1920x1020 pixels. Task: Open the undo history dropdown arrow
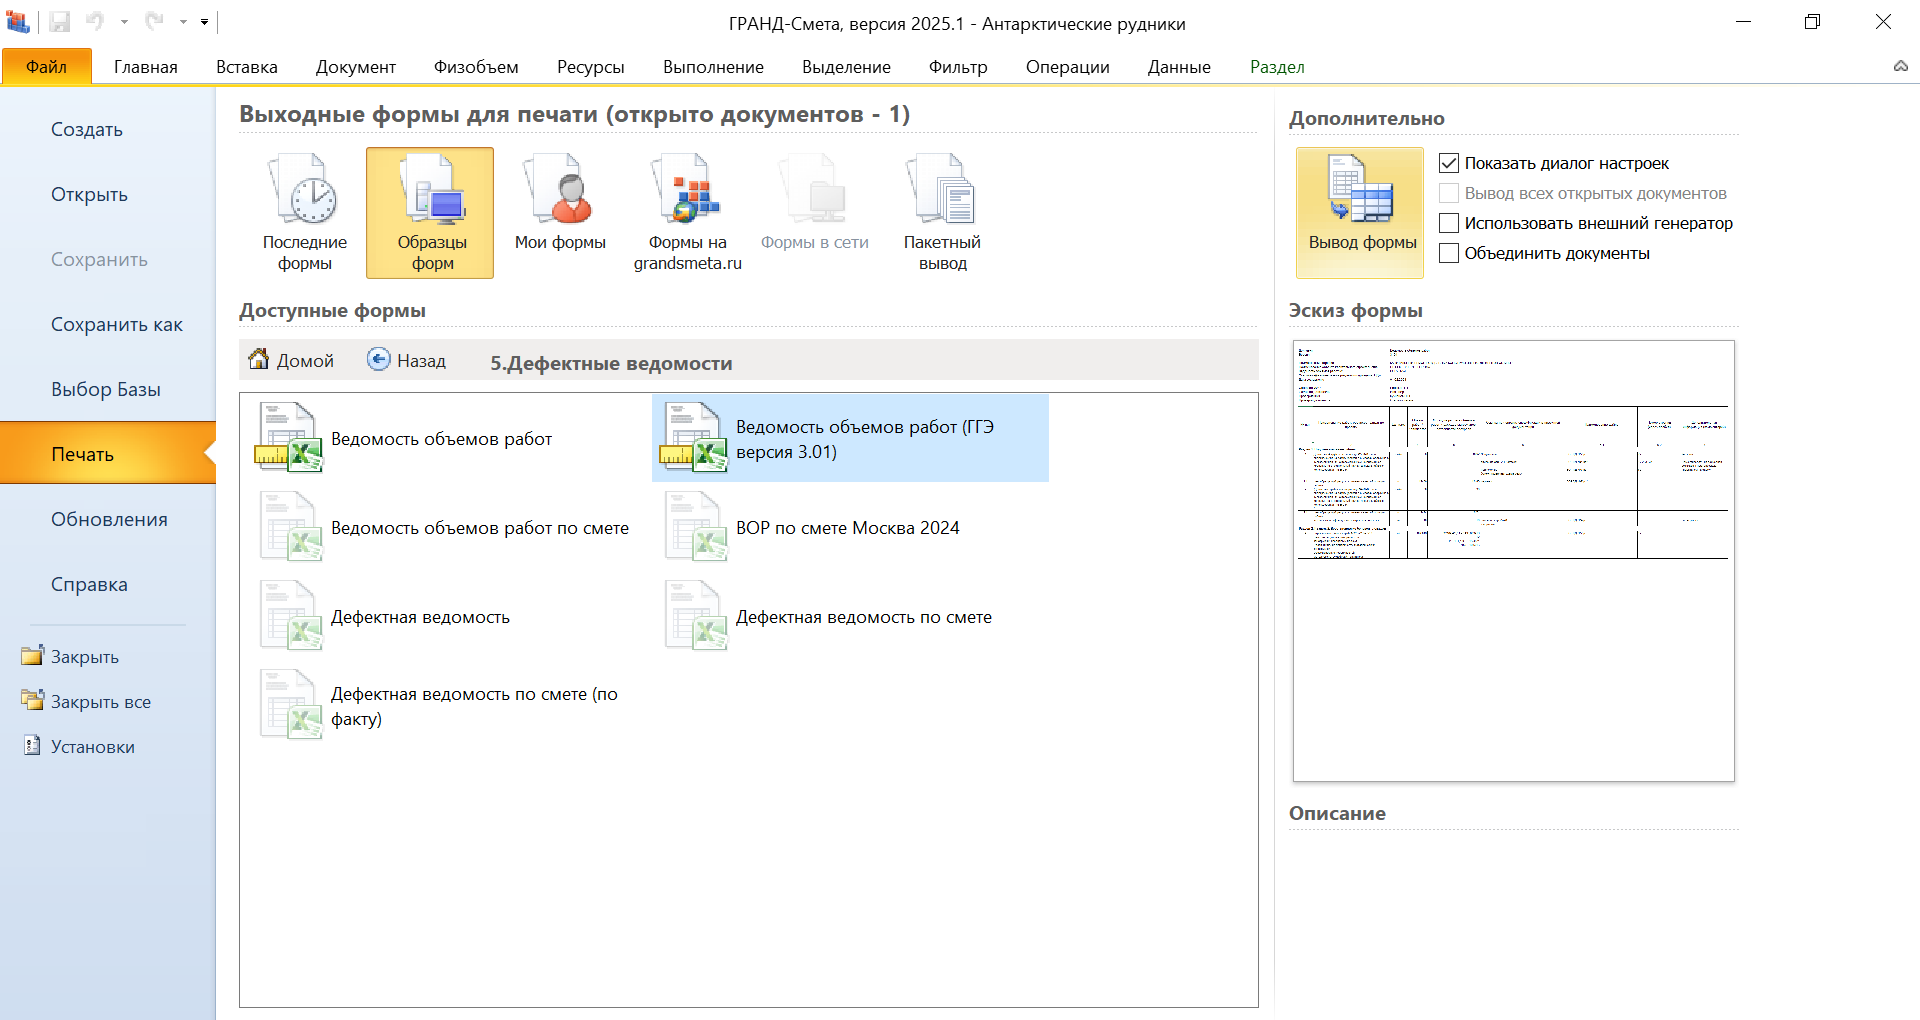(124, 21)
